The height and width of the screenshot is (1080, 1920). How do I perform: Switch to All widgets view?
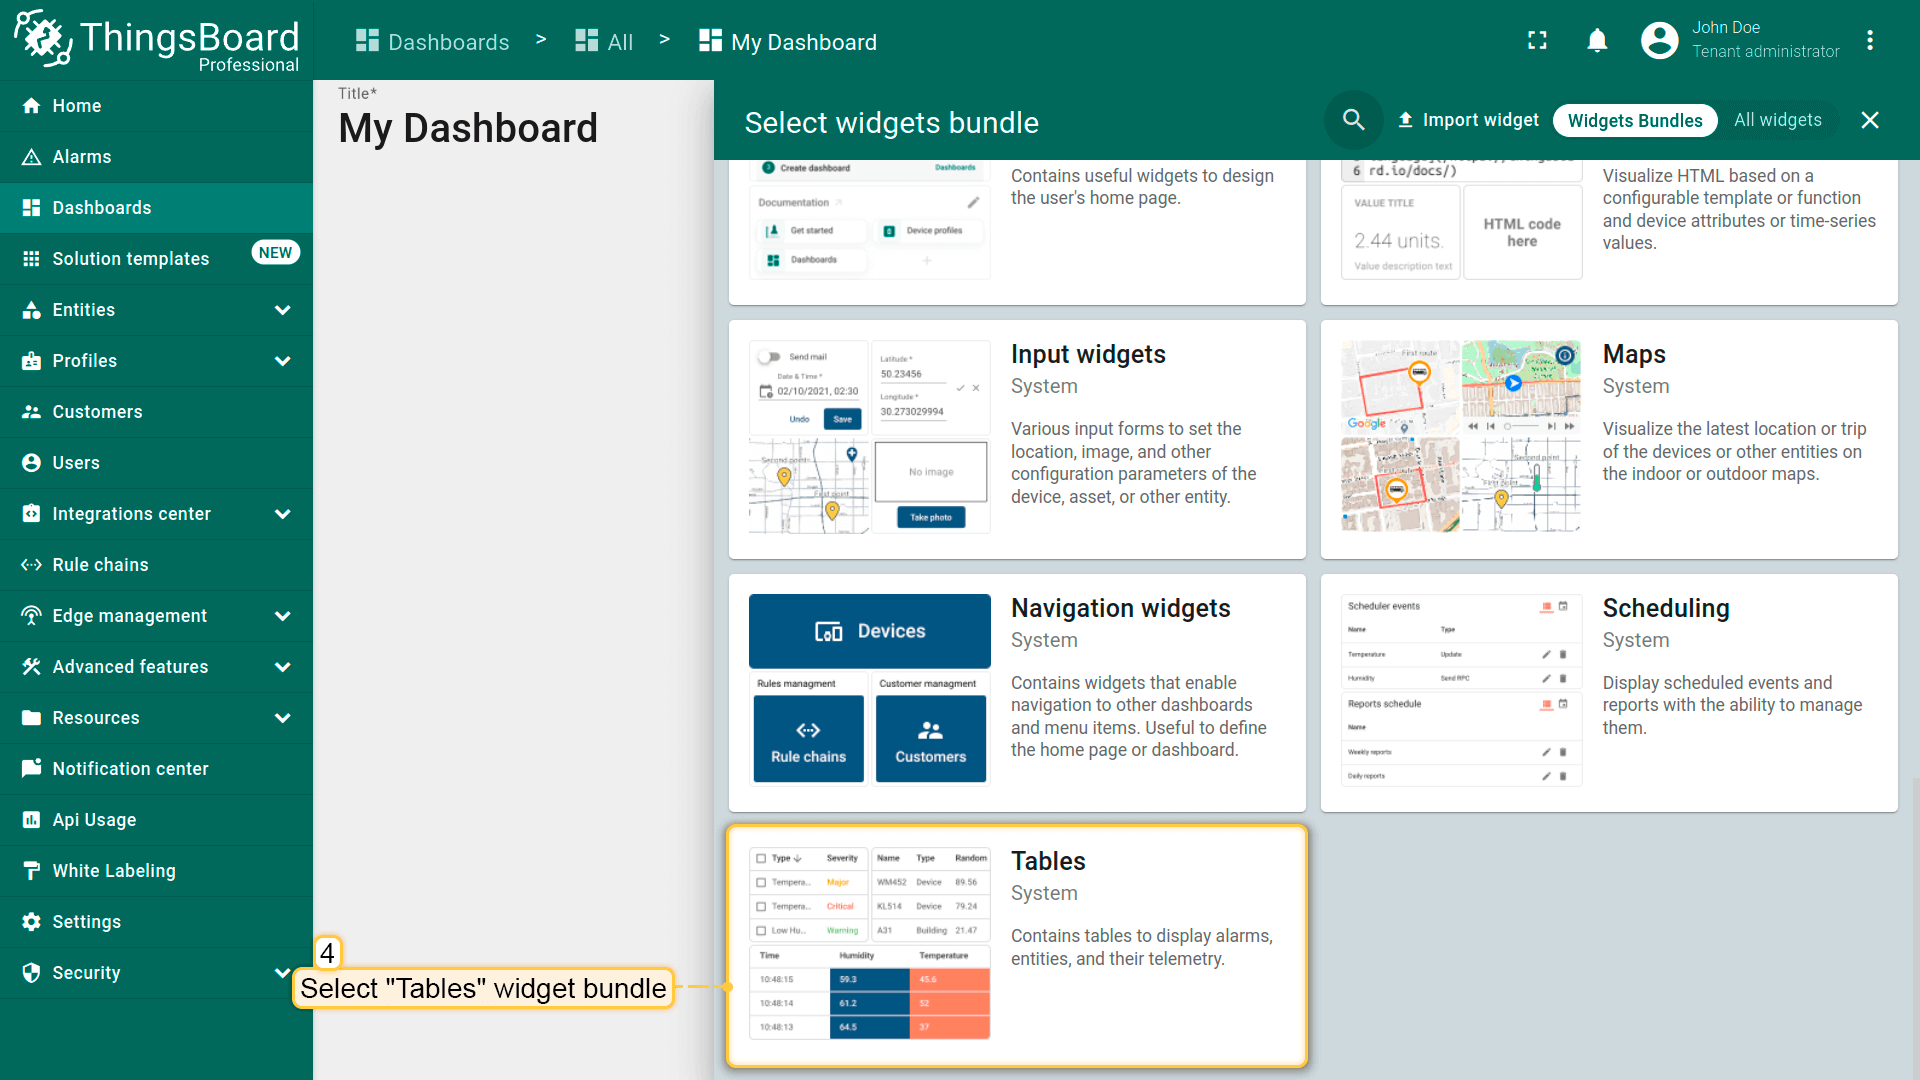(x=1777, y=120)
